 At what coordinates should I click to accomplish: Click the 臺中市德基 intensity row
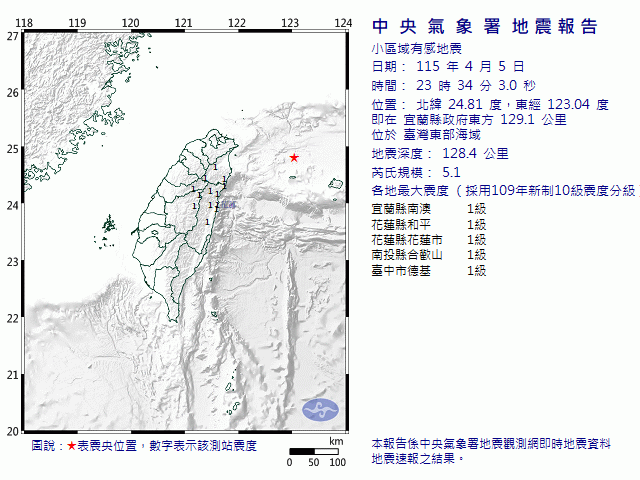coord(429,270)
